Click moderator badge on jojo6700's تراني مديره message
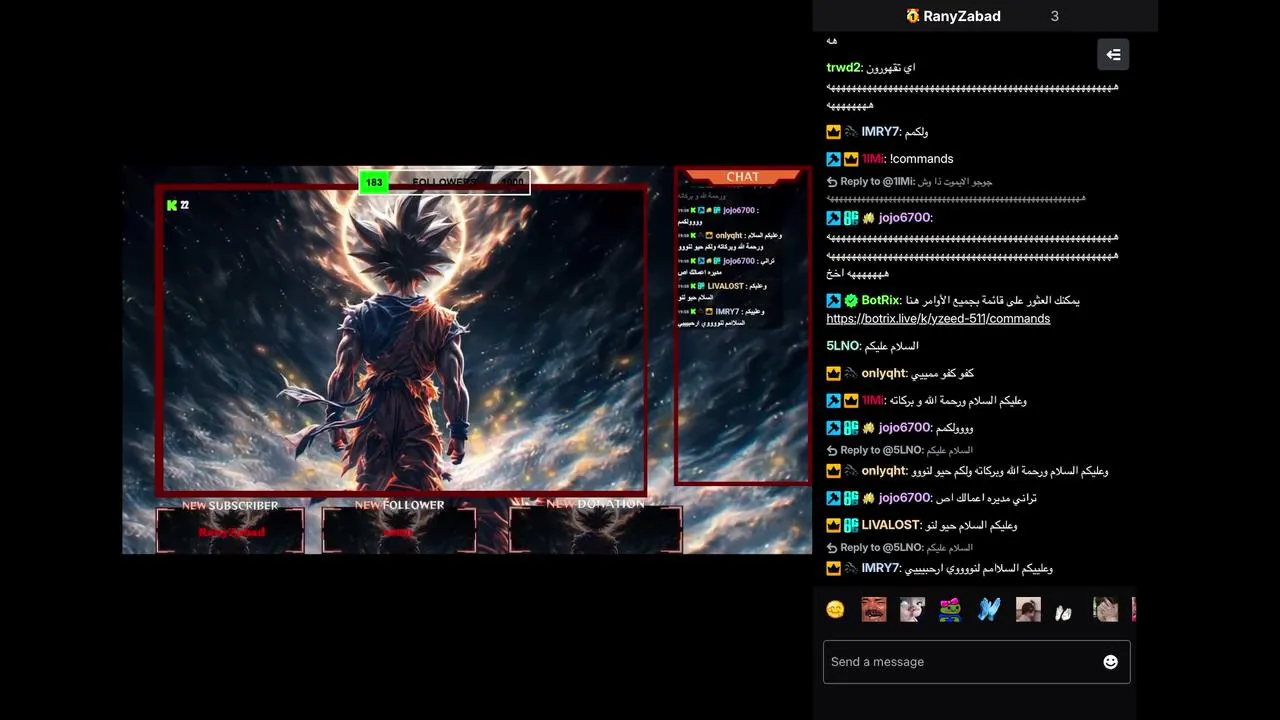The width and height of the screenshot is (1280, 720). point(833,498)
